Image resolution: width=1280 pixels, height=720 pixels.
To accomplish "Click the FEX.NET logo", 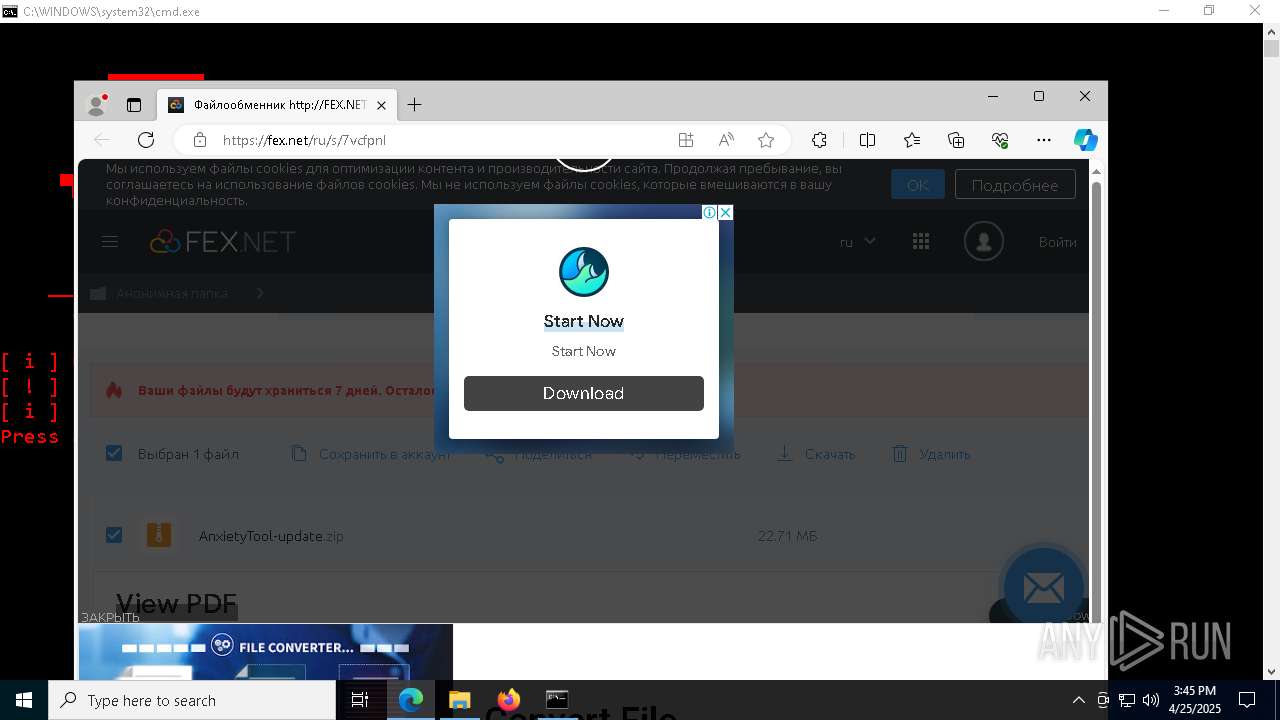I will pos(223,242).
